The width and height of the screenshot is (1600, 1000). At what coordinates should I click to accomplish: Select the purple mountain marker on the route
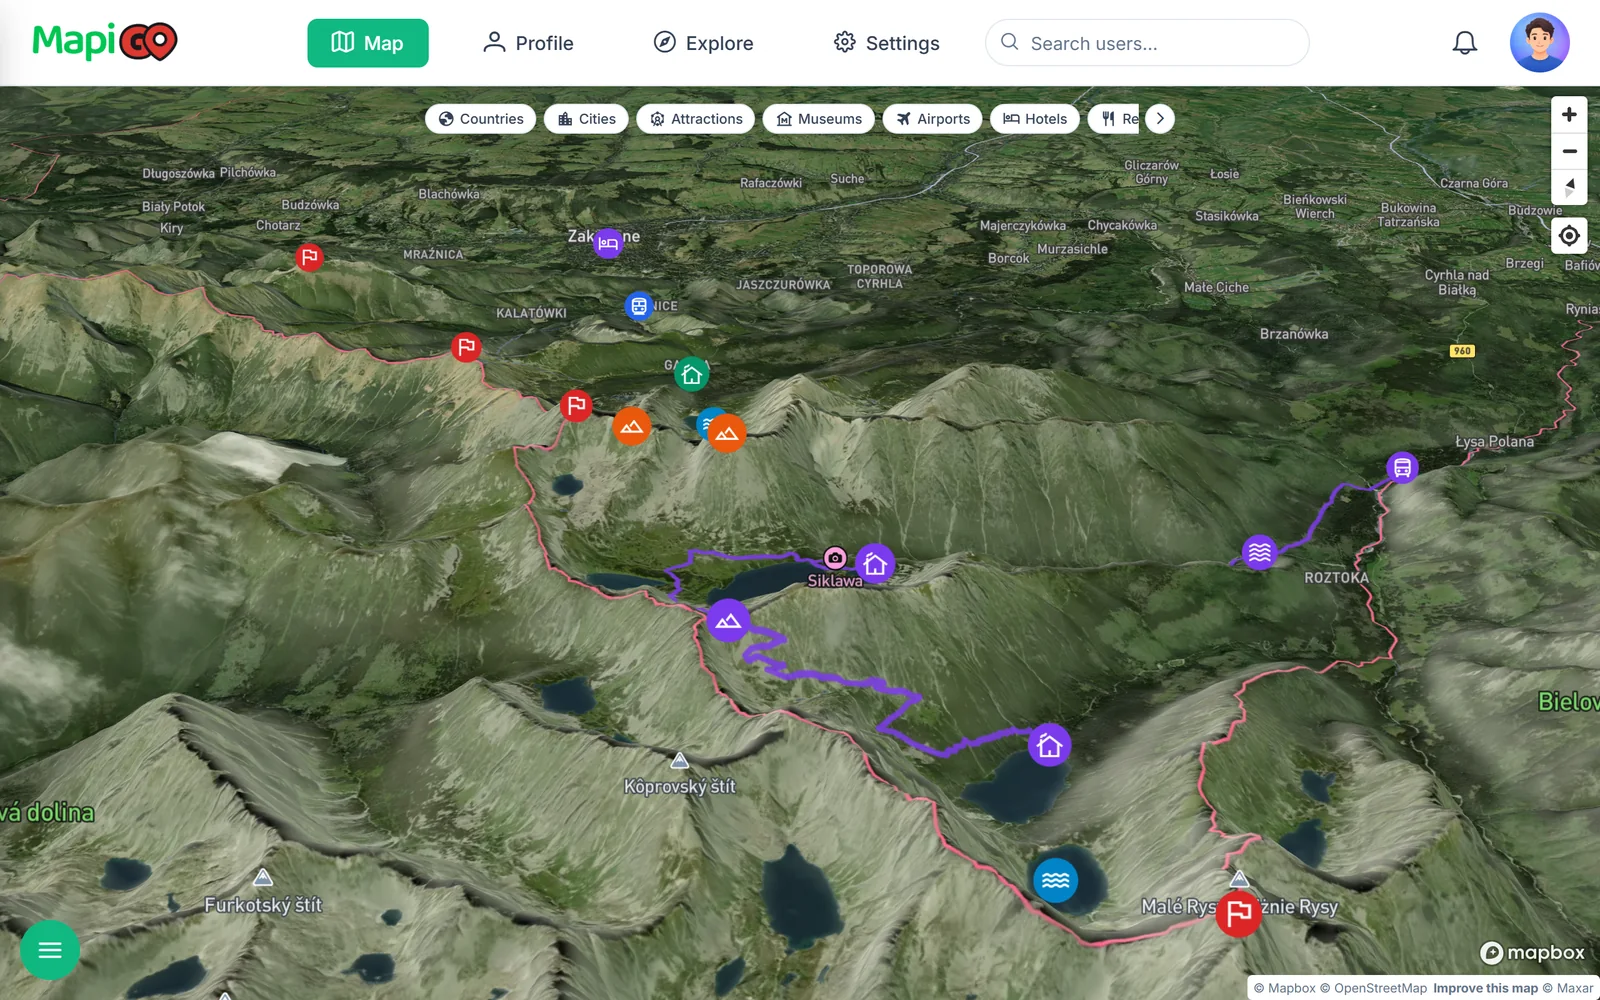[x=728, y=621]
